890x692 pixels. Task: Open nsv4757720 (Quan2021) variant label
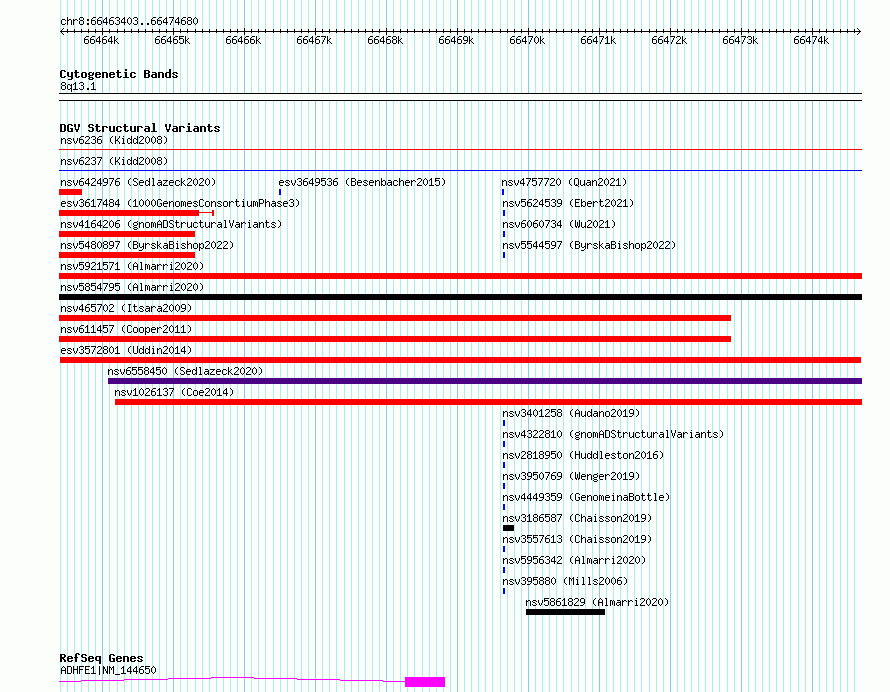pyautogui.click(x=564, y=182)
